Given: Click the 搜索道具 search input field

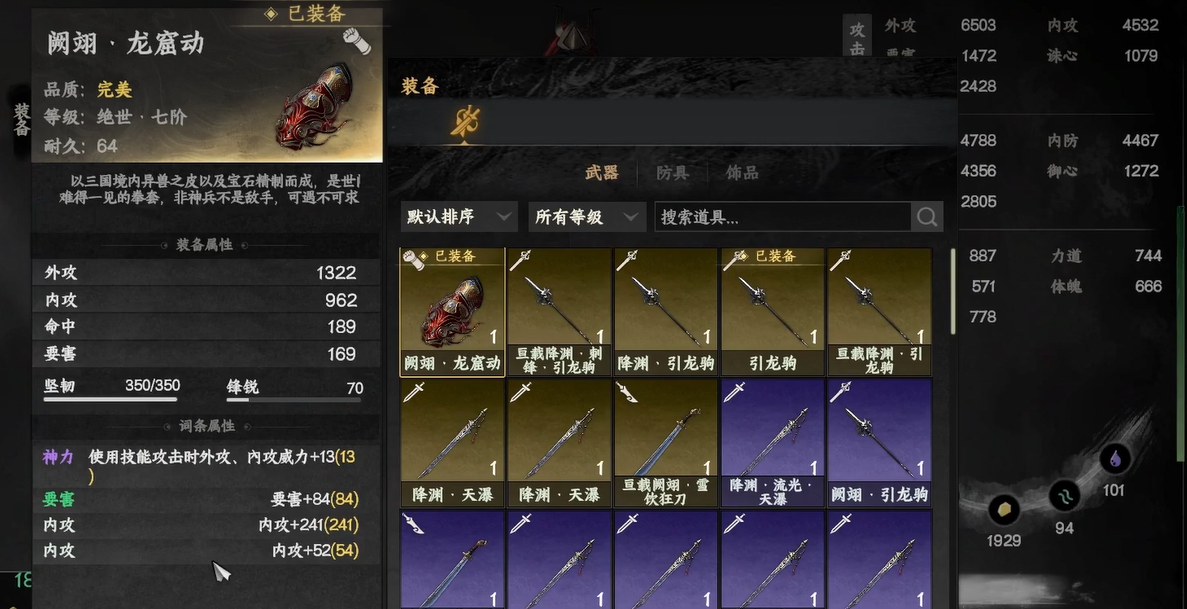Looking at the screenshot, I should [x=783, y=217].
